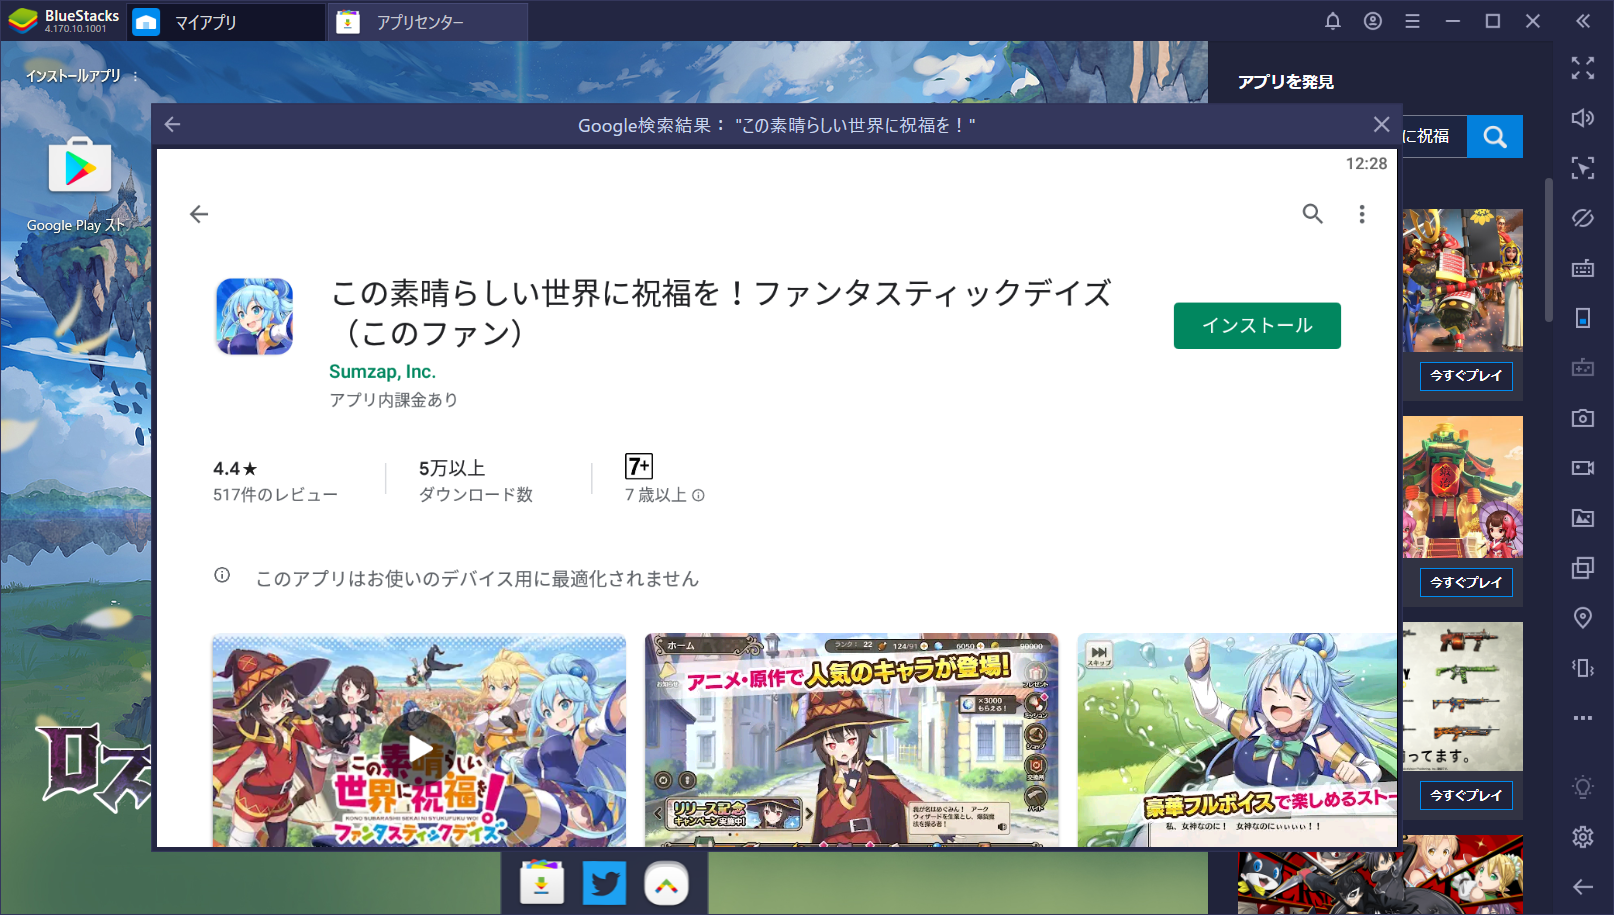Search the app center with the magnifier button
This screenshot has height=915, width=1614.
[x=1495, y=137]
